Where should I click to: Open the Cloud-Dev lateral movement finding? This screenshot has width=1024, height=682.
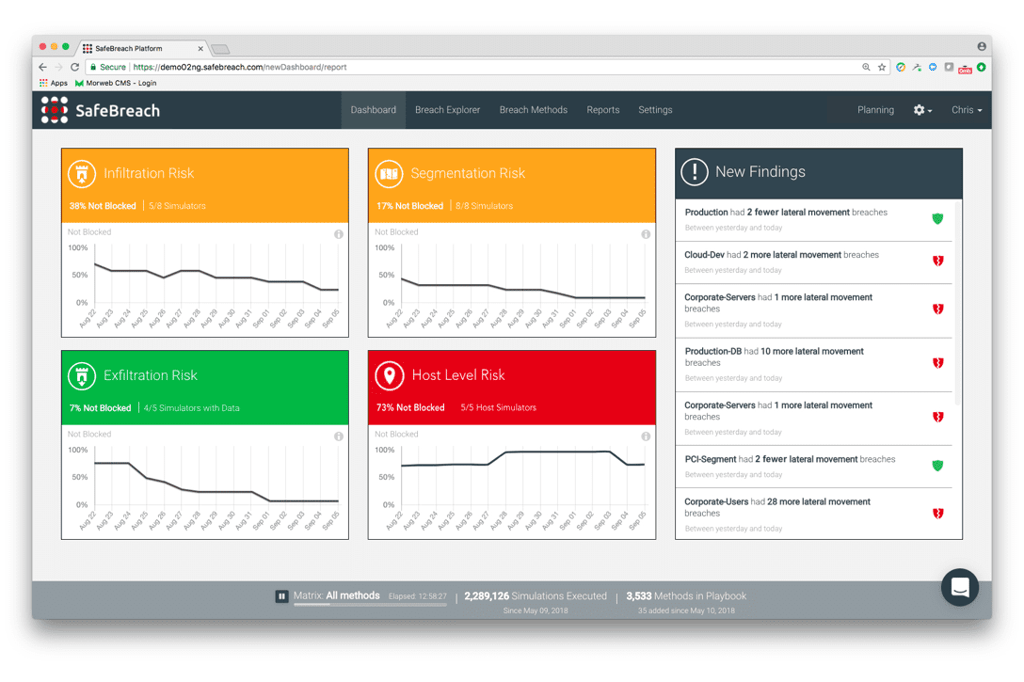814,262
